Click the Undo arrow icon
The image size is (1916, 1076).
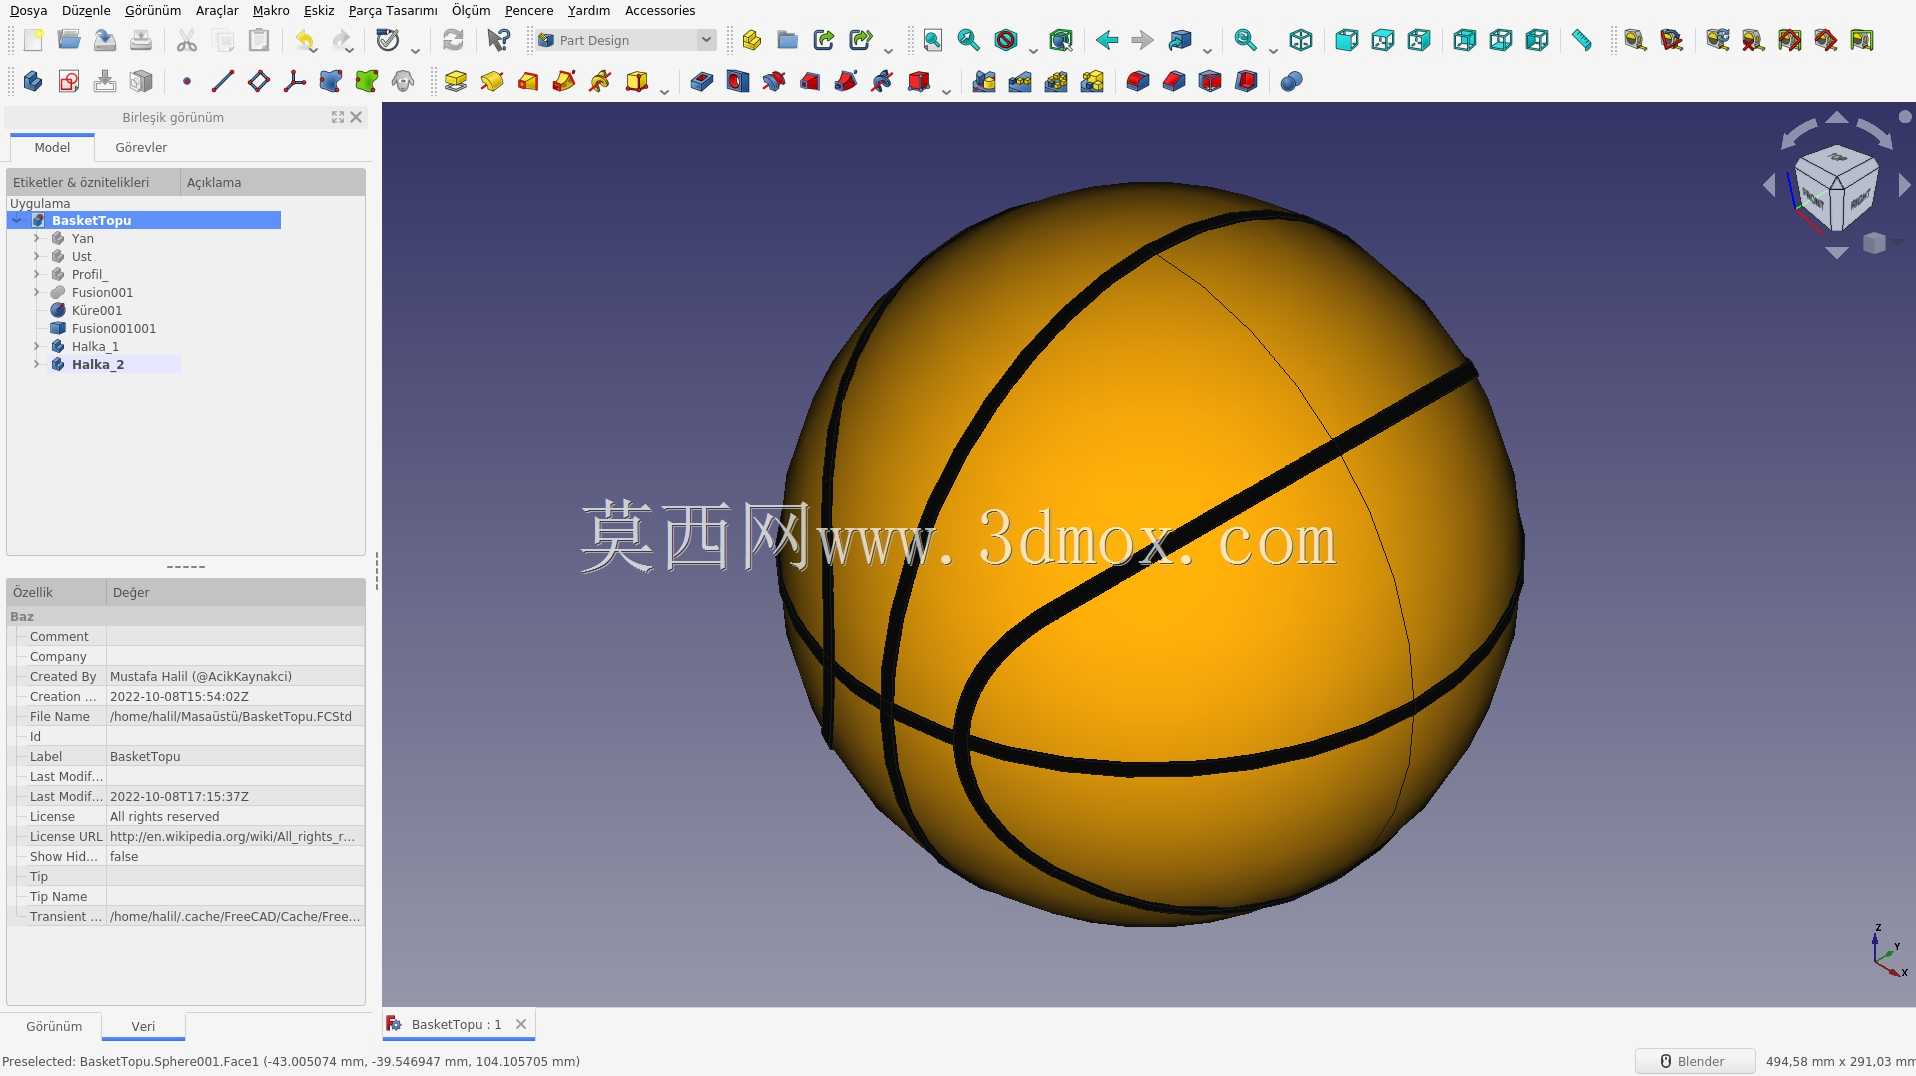click(x=306, y=40)
